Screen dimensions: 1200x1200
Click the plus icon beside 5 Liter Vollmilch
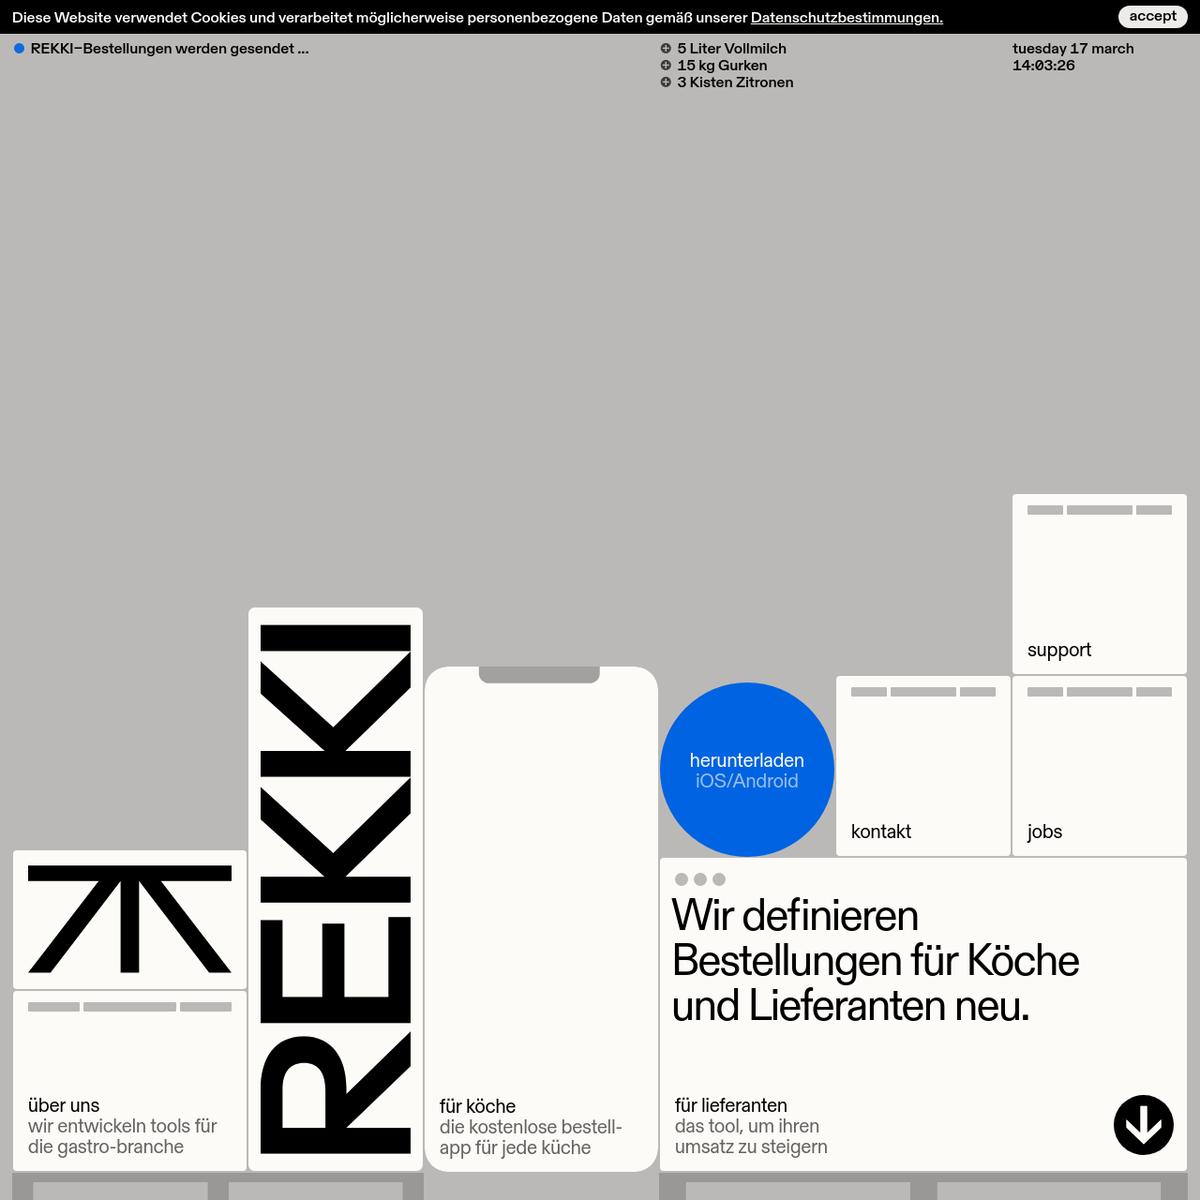click(x=666, y=48)
